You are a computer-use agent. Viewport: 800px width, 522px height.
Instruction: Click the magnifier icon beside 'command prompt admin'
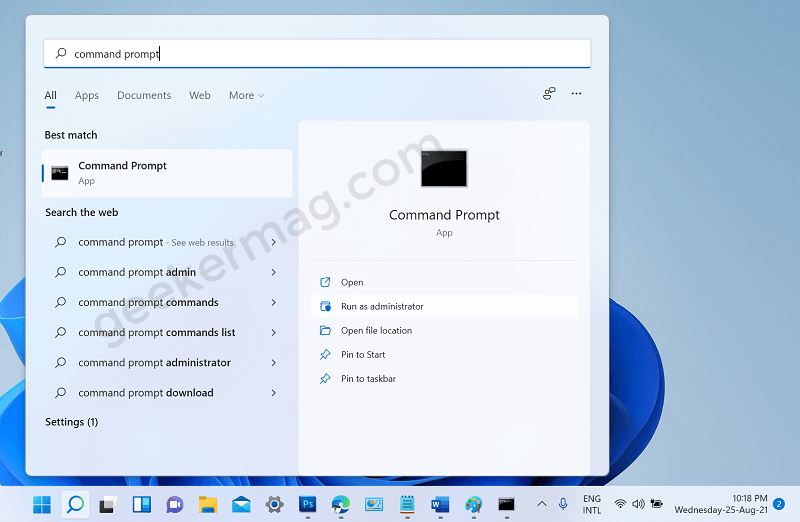[x=60, y=272]
